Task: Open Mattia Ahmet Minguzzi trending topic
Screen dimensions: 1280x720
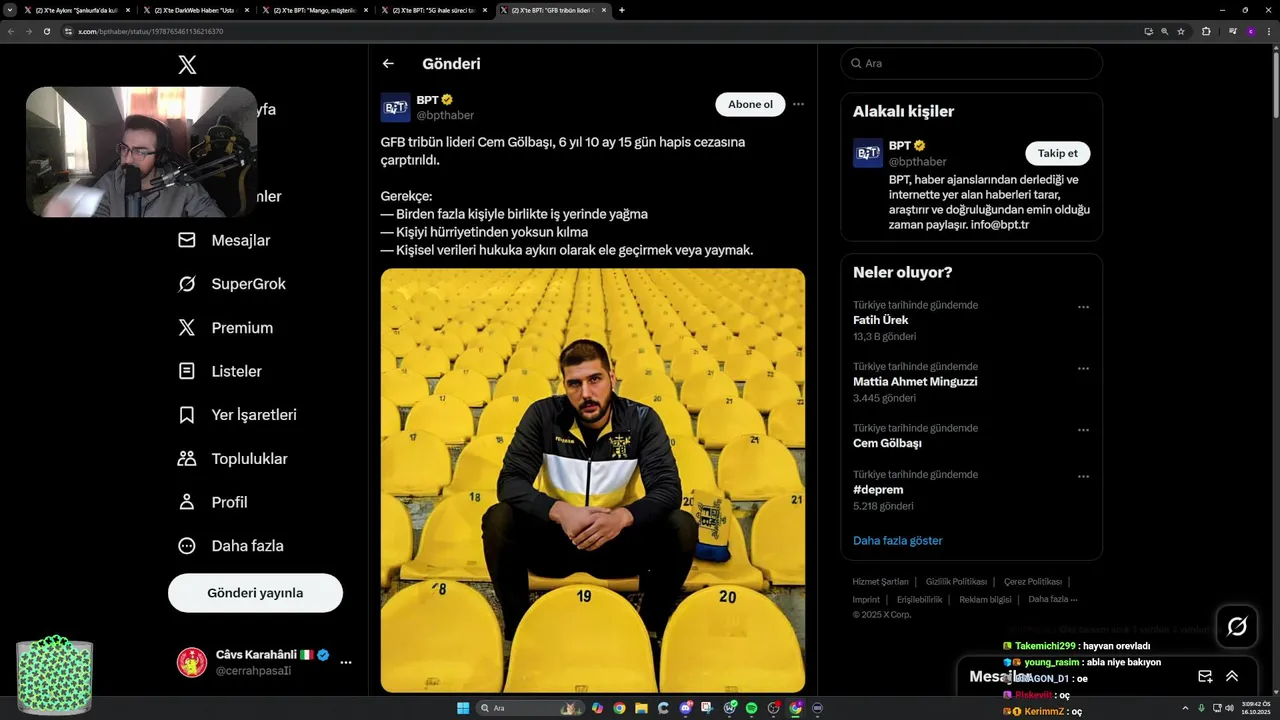Action: (915, 382)
